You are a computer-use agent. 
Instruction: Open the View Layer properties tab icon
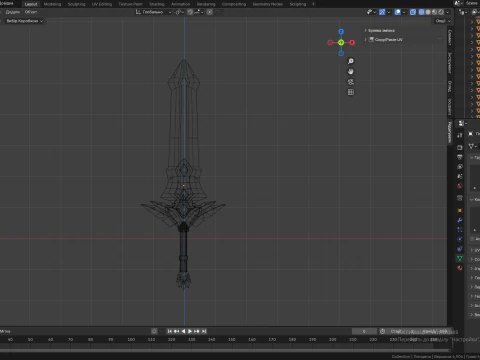[460, 166]
